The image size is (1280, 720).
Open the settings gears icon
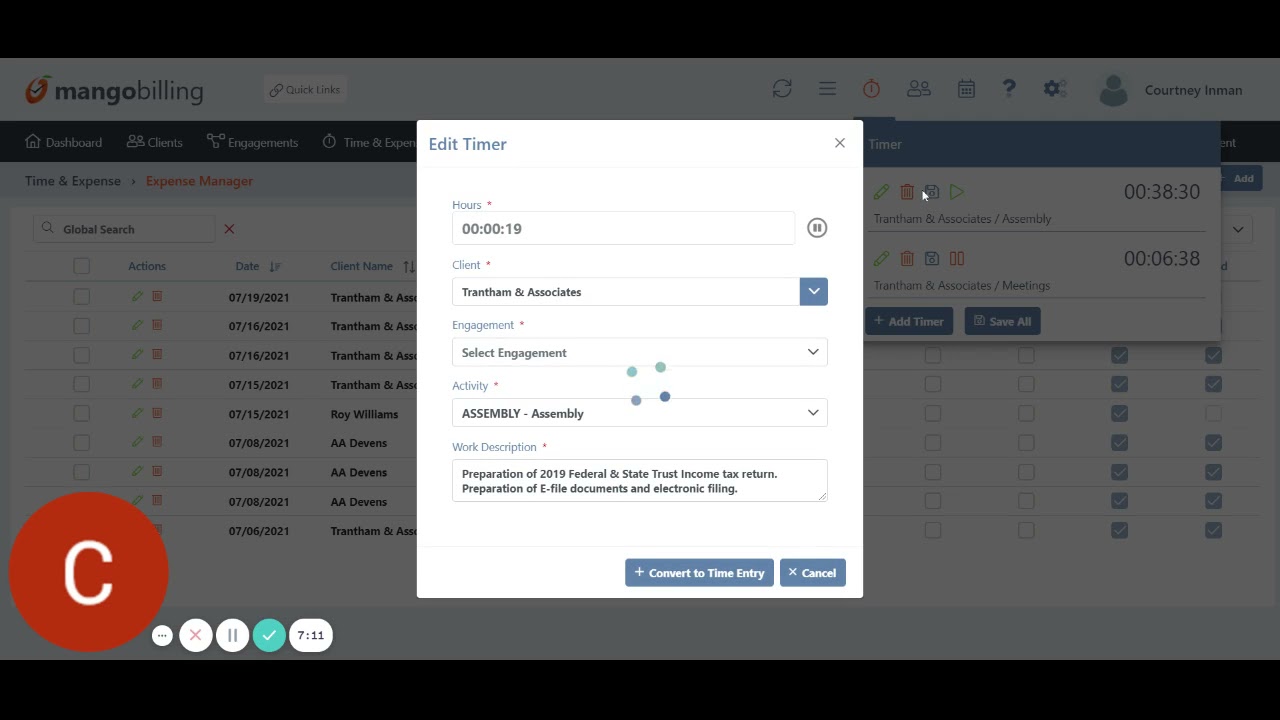(1055, 89)
